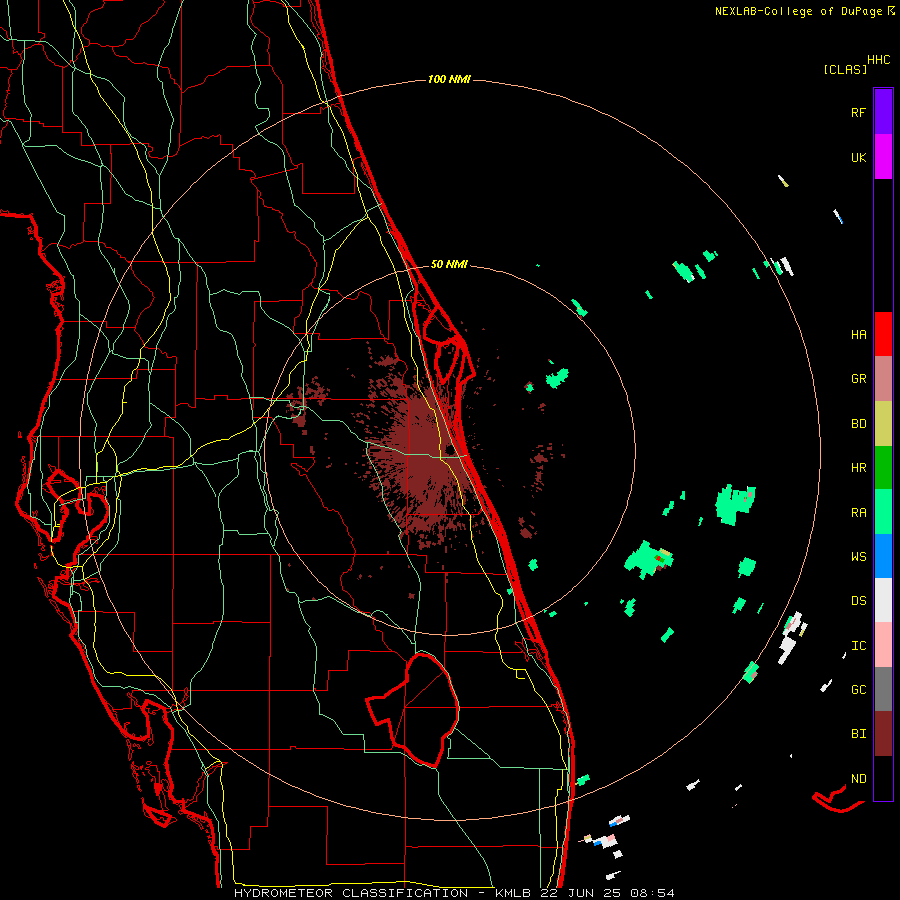Click the 'HA' legend label
The height and width of the screenshot is (900, 900).
858,334
